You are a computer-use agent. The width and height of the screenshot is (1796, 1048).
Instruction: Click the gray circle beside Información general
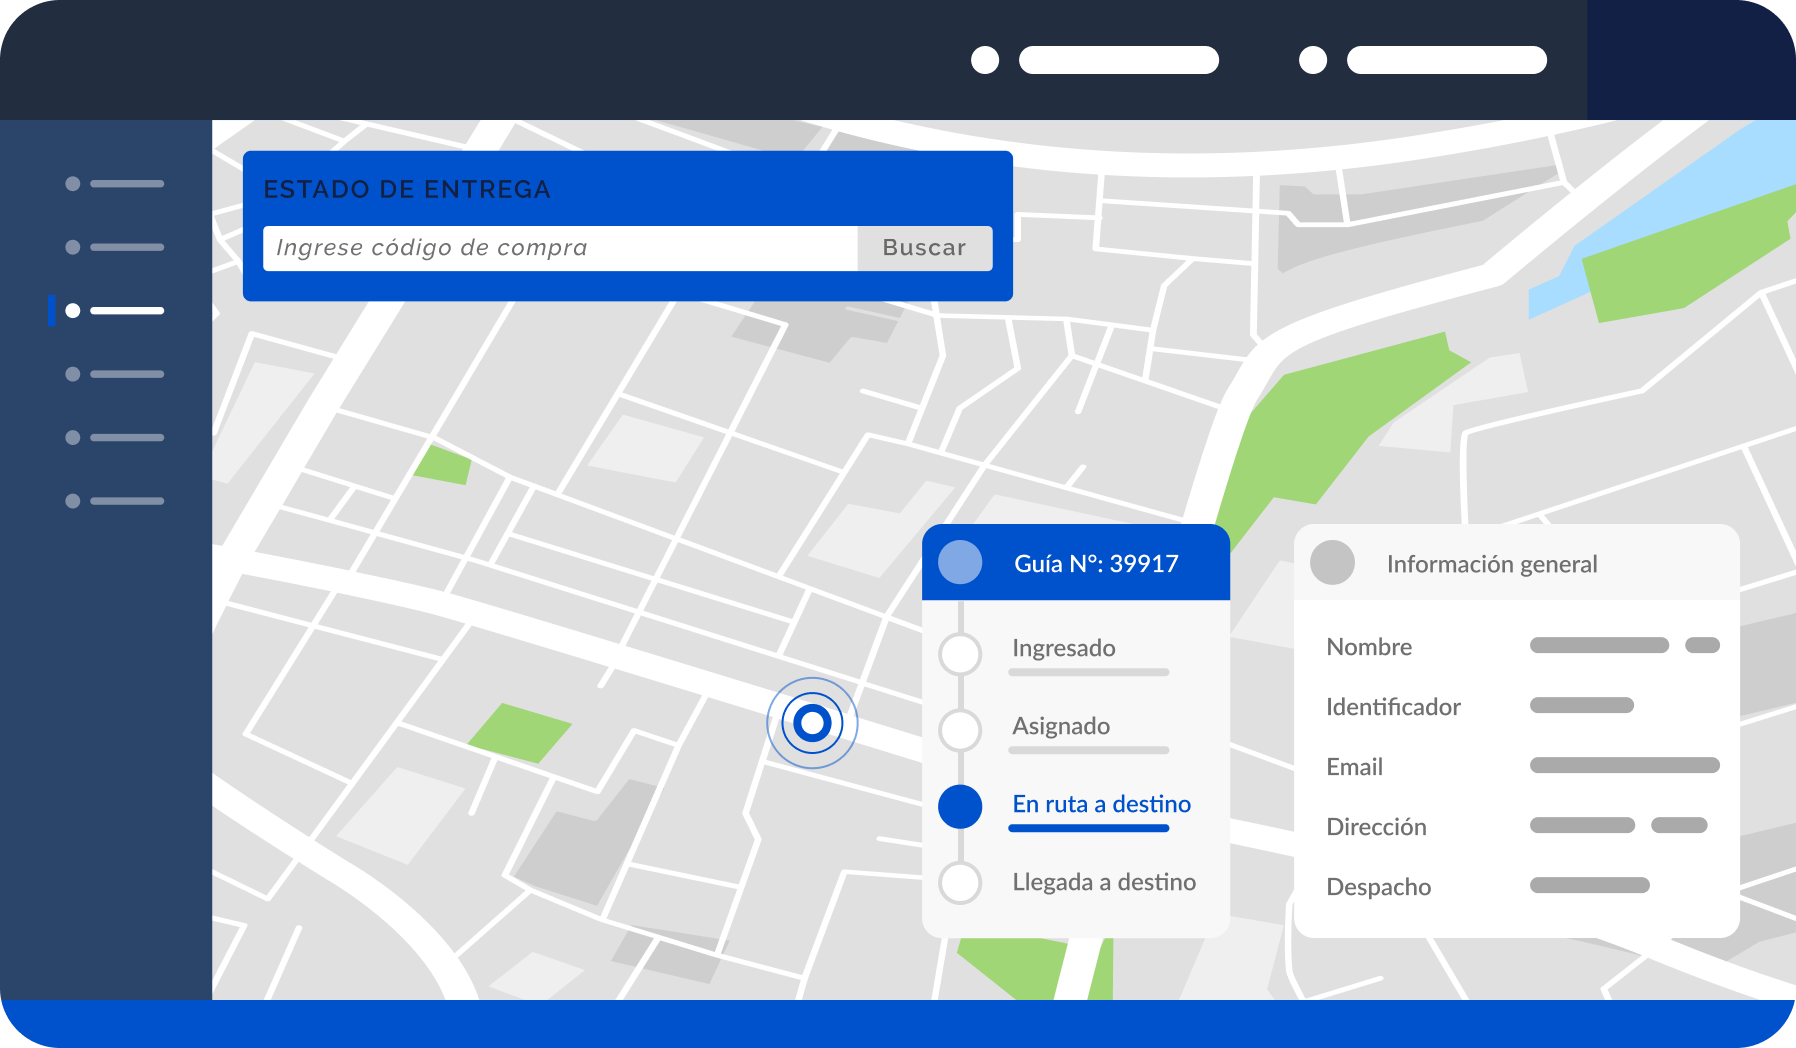click(1332, 563)
